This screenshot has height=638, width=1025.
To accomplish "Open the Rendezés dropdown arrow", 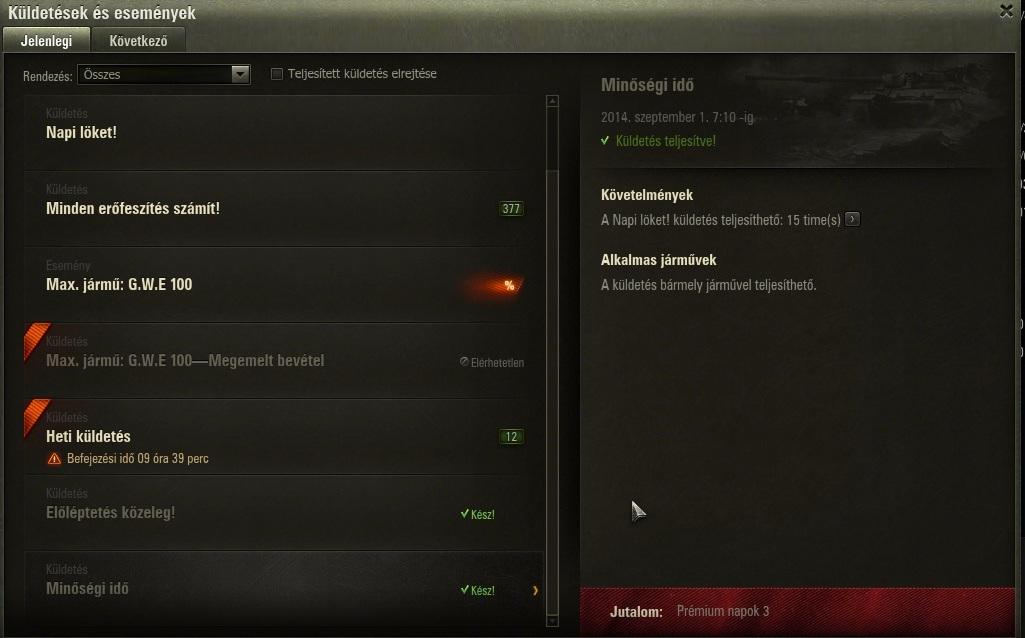I will point(241,75).
